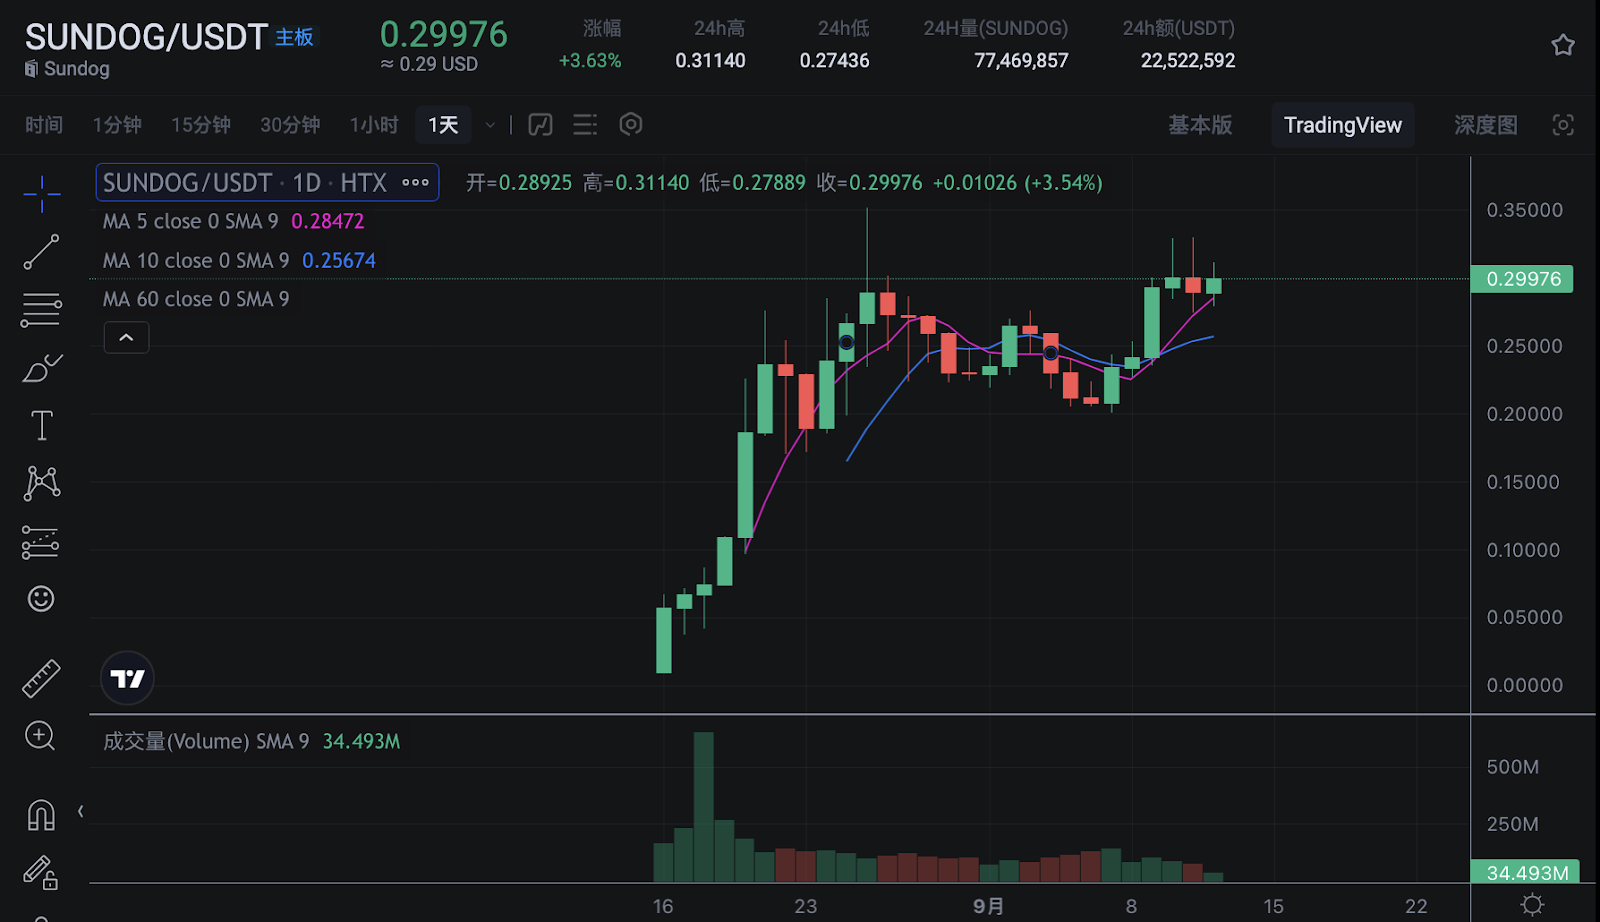Open chart settings hexagon icon
Viewport: 1600px width, 922px height.
click(x=631, y=124)
